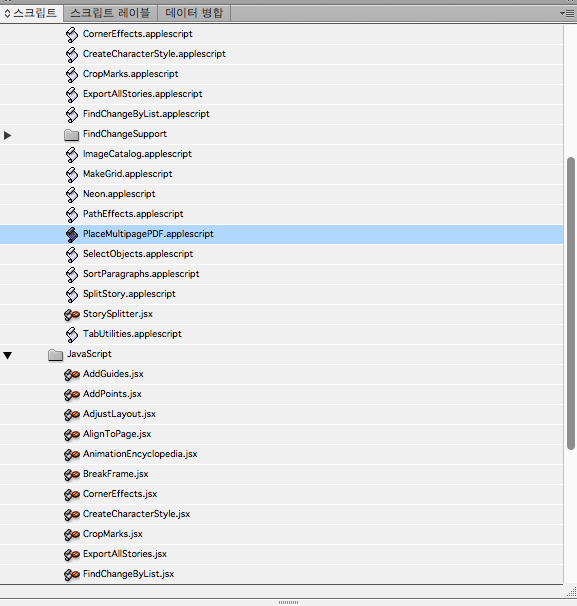
Task: Click the MakeGrid.applescript script icon
Action: (x=71, y=174)
